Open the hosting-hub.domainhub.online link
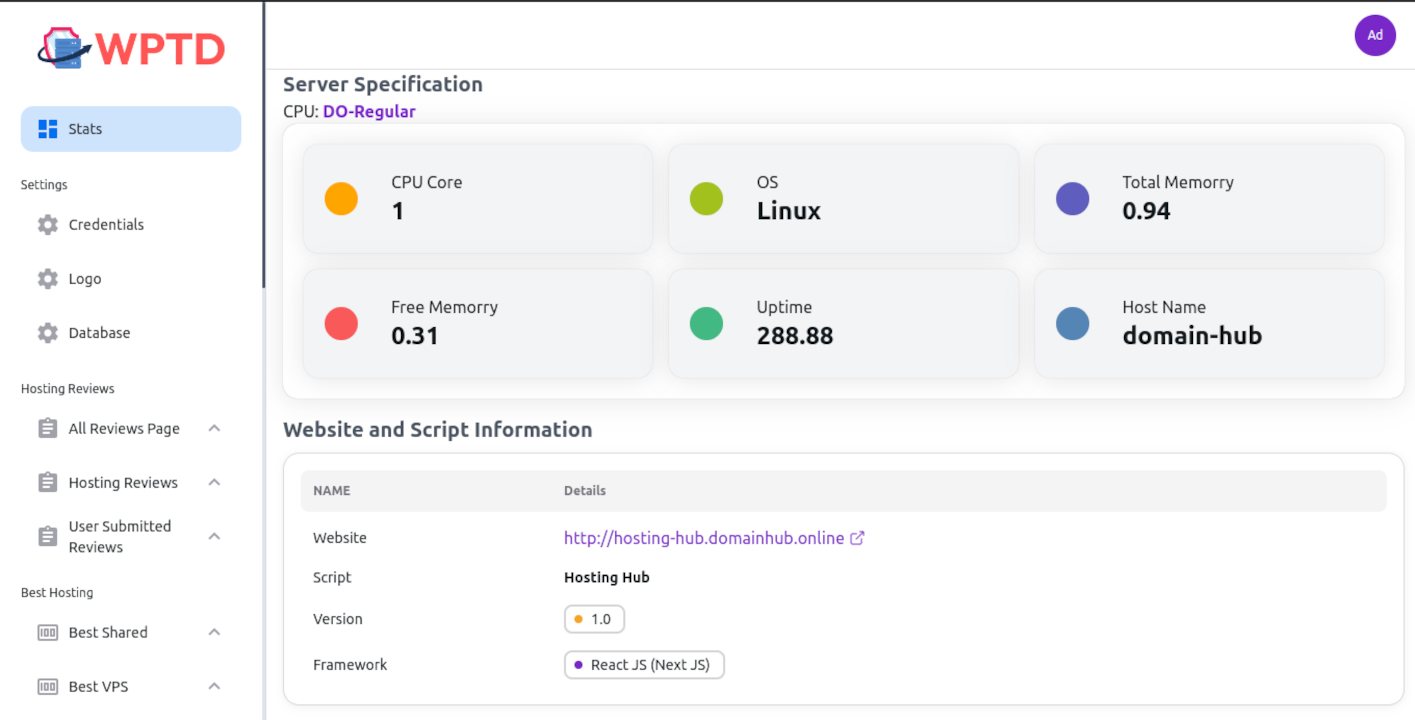The width and height of the screenshot is (1415, 720). click(x=703, y=538)
